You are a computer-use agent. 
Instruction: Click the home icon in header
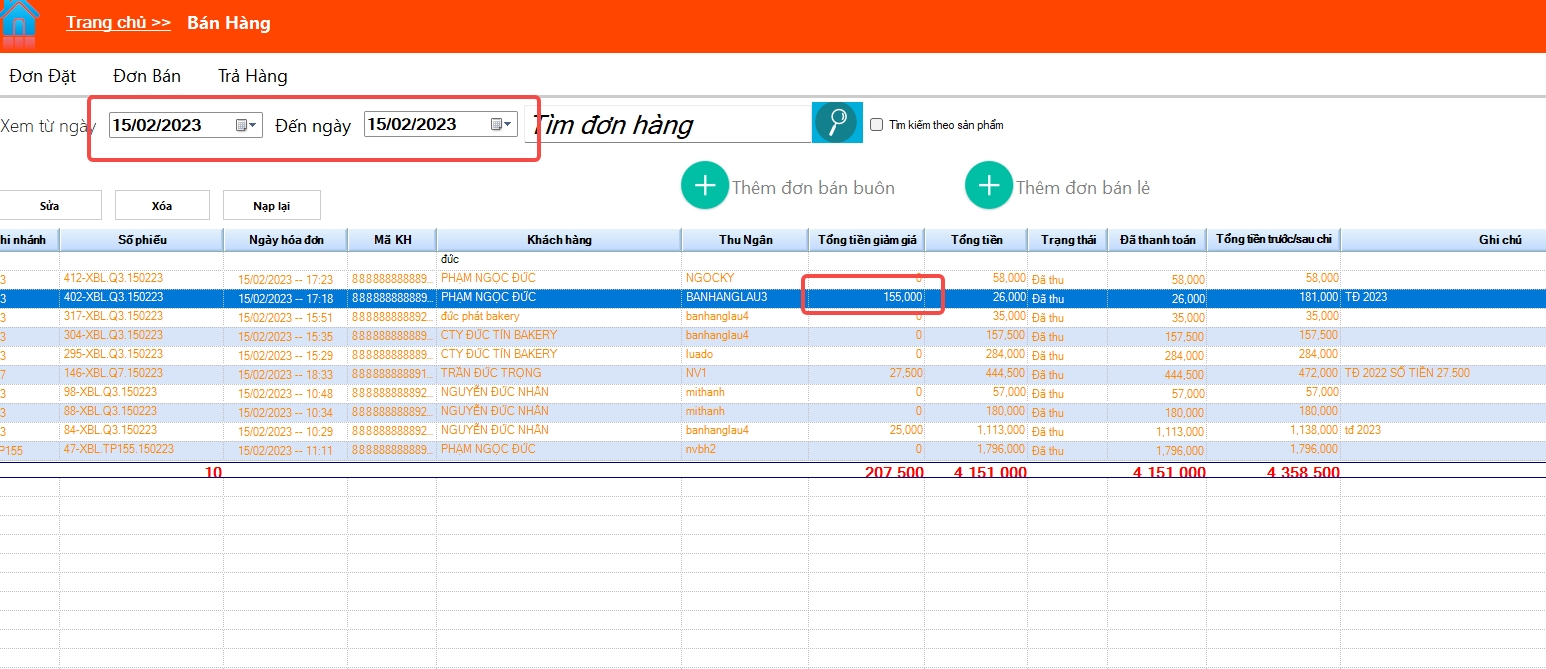coord(20,24)
